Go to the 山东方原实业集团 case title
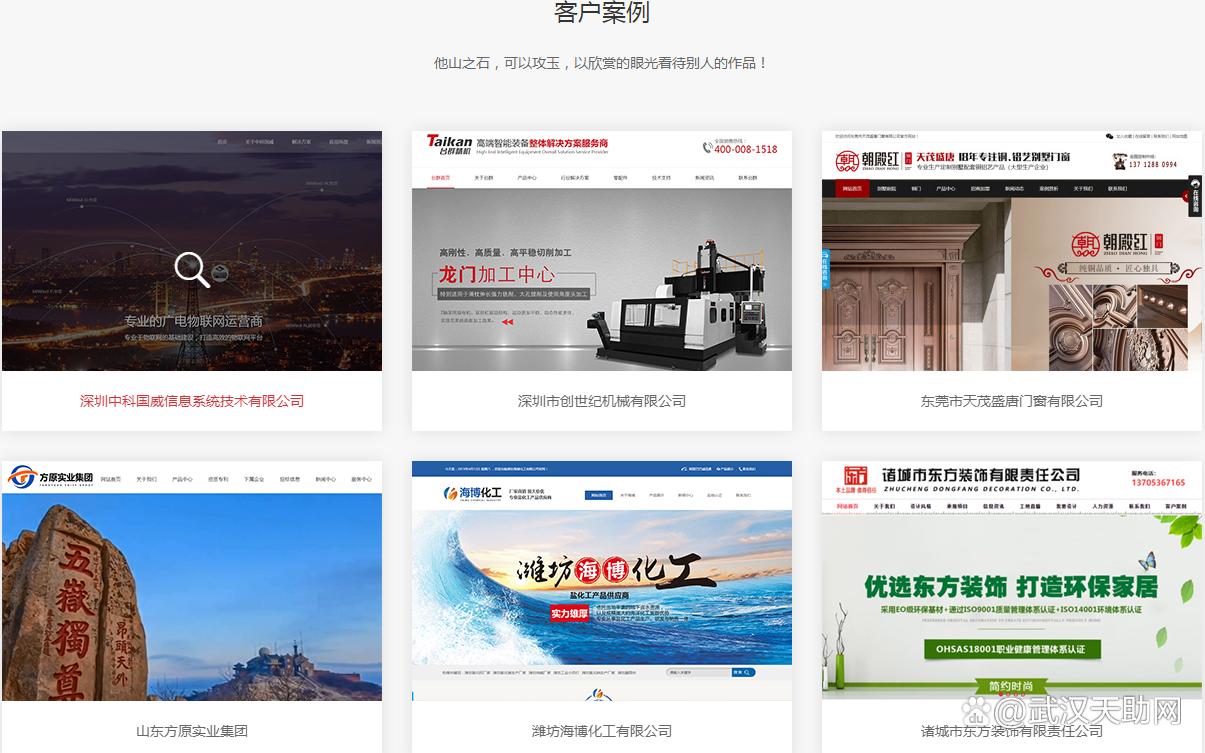 (192, 731)
